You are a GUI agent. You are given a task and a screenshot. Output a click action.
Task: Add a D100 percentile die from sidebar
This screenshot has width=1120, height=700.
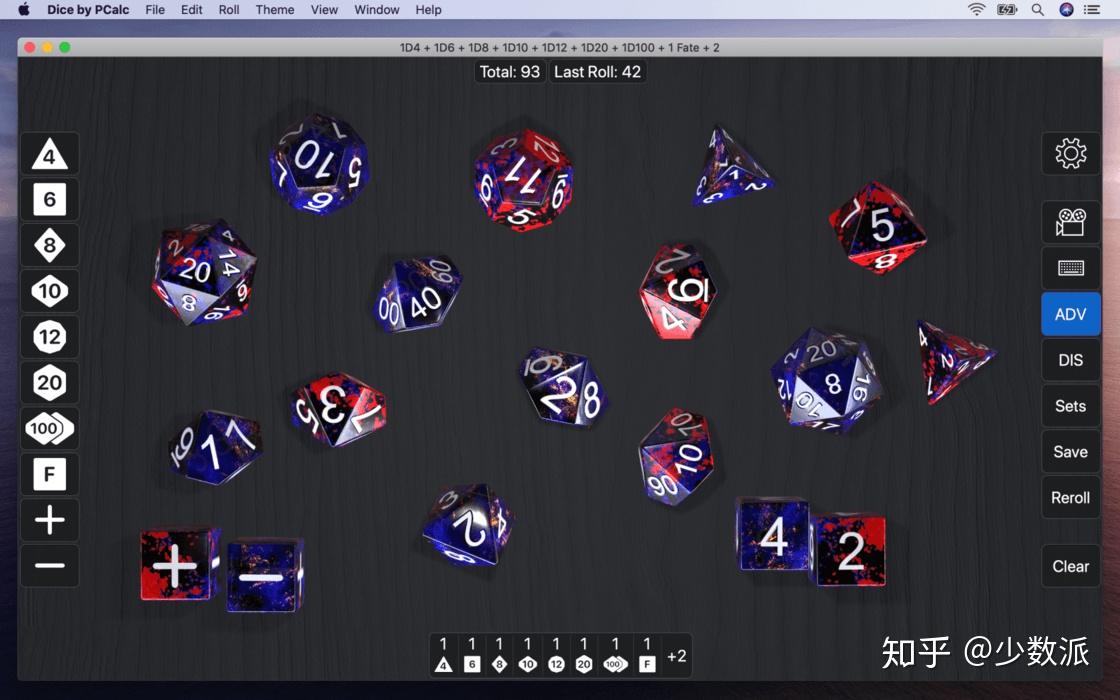[x=49, y=428]
